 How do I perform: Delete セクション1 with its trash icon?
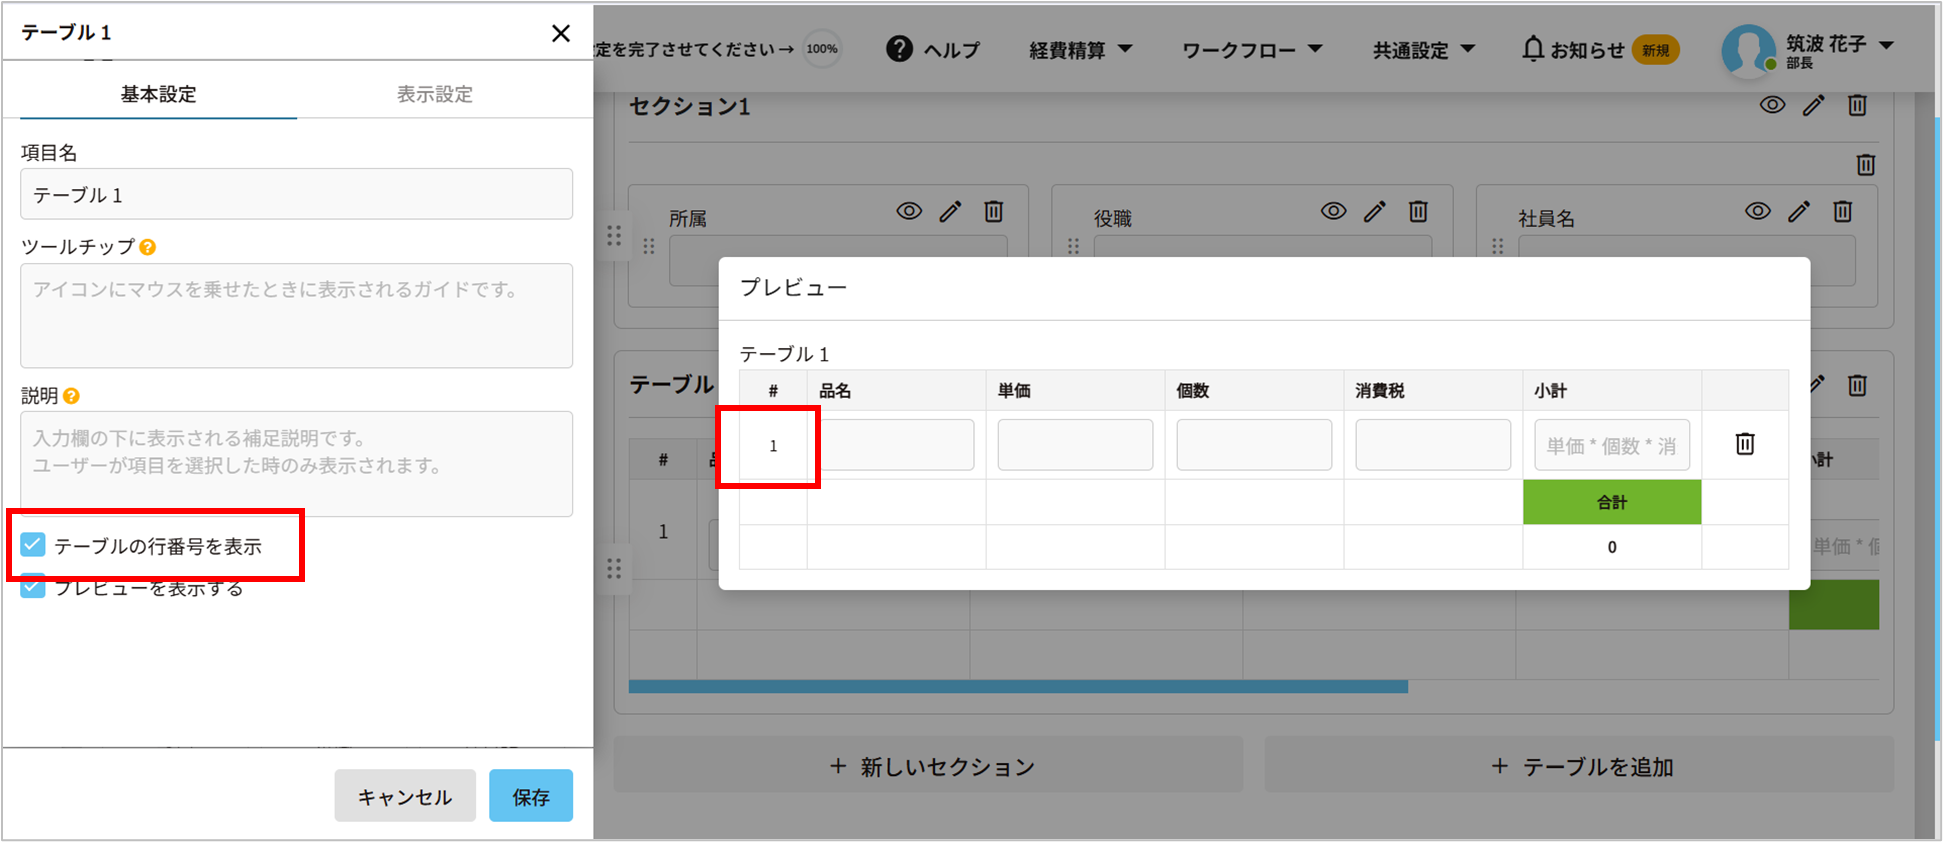click(x=1857, y=106)
